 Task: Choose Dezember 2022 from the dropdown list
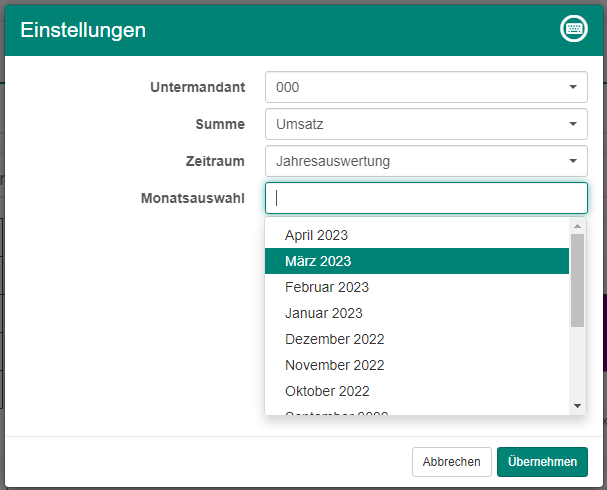tap(334, 339)
